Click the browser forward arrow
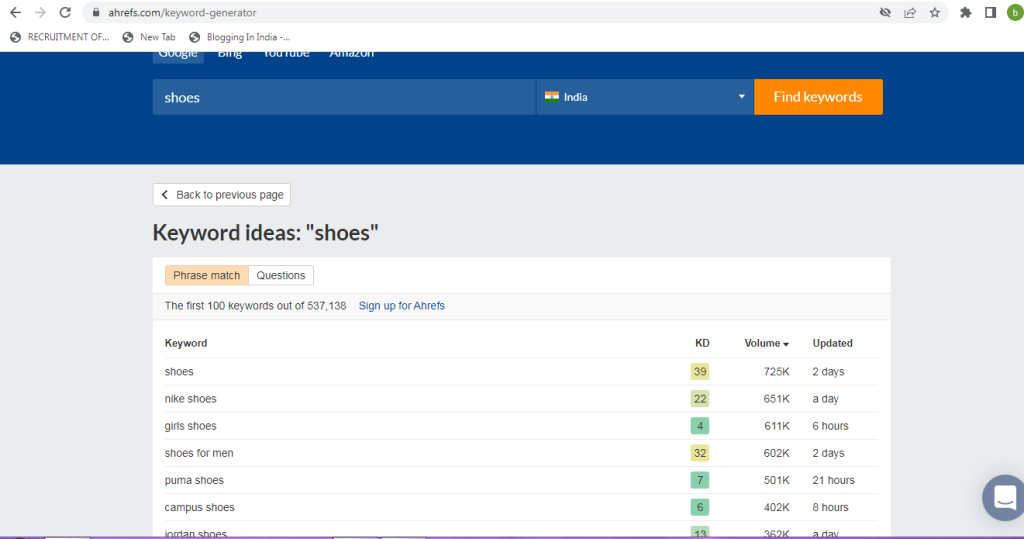The width and height of the screenshot is (1024, 539). [40, 12]
